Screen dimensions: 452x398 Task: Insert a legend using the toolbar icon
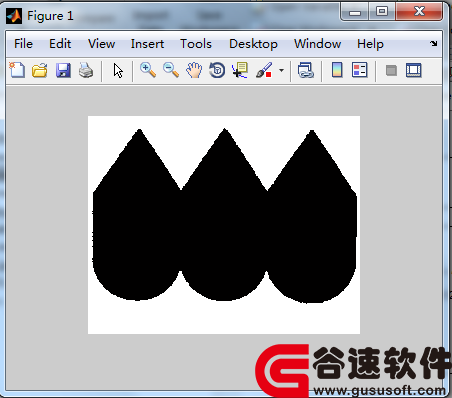359,70
